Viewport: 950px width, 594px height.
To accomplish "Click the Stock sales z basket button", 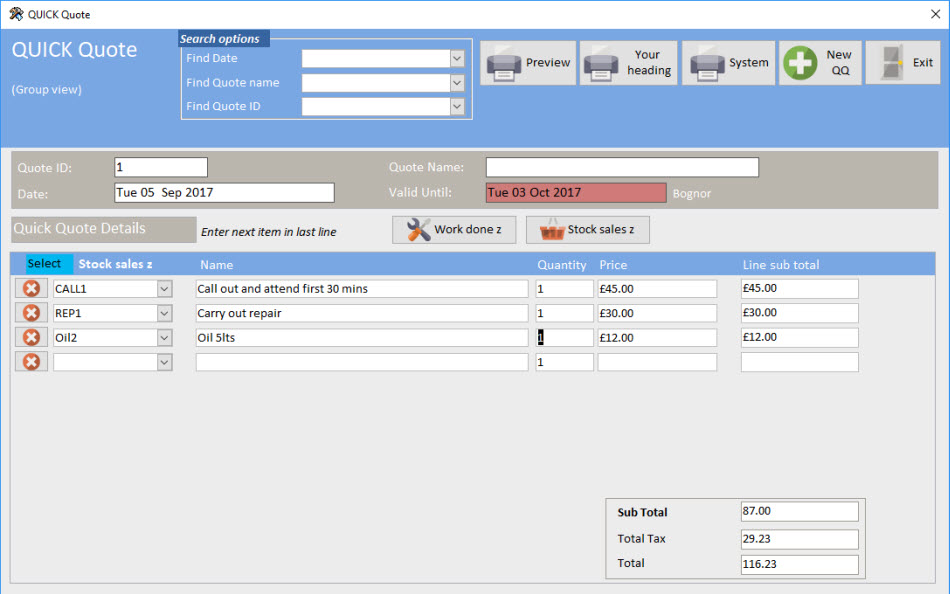I will (587, 230).
